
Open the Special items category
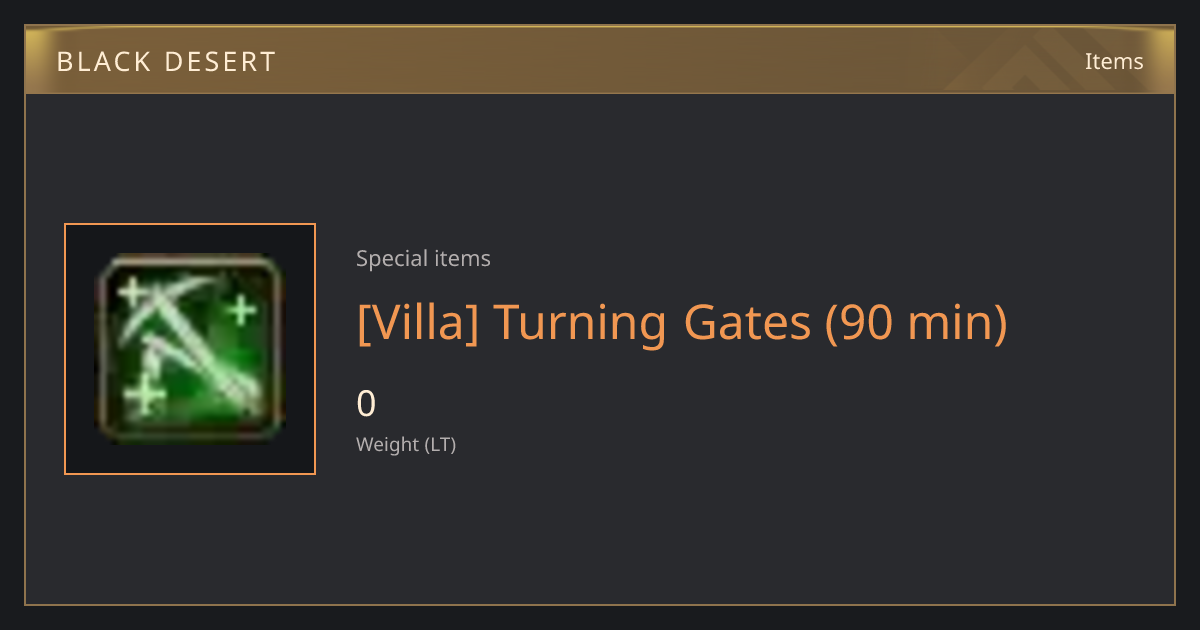click(423, 258)
